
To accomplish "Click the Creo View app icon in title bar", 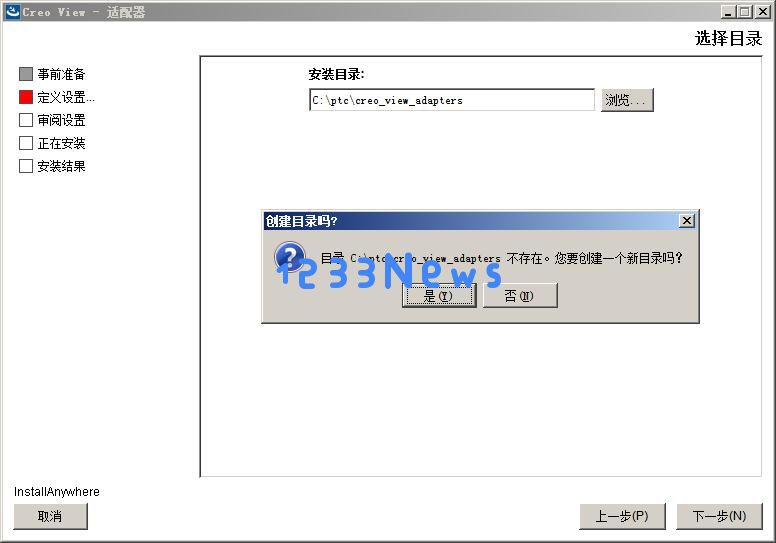I will pyautogui.click(x=13, y=11).
